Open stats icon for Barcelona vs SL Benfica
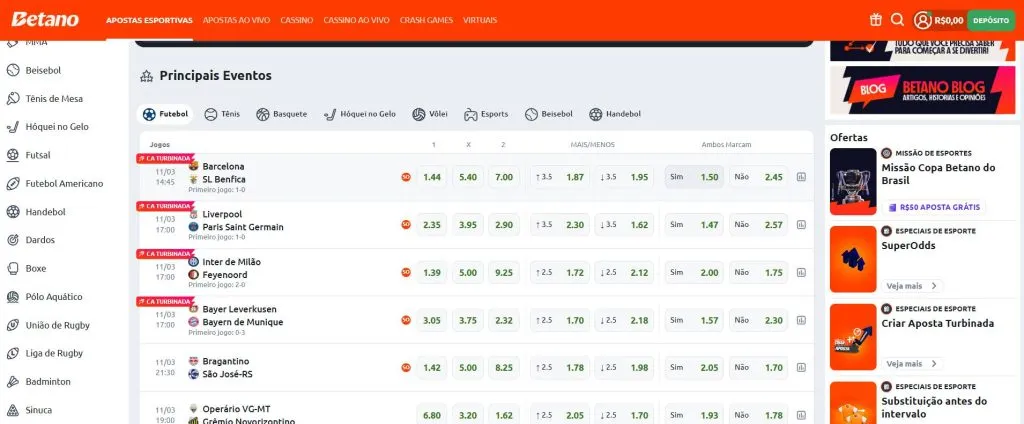 [x=801, y=177]
